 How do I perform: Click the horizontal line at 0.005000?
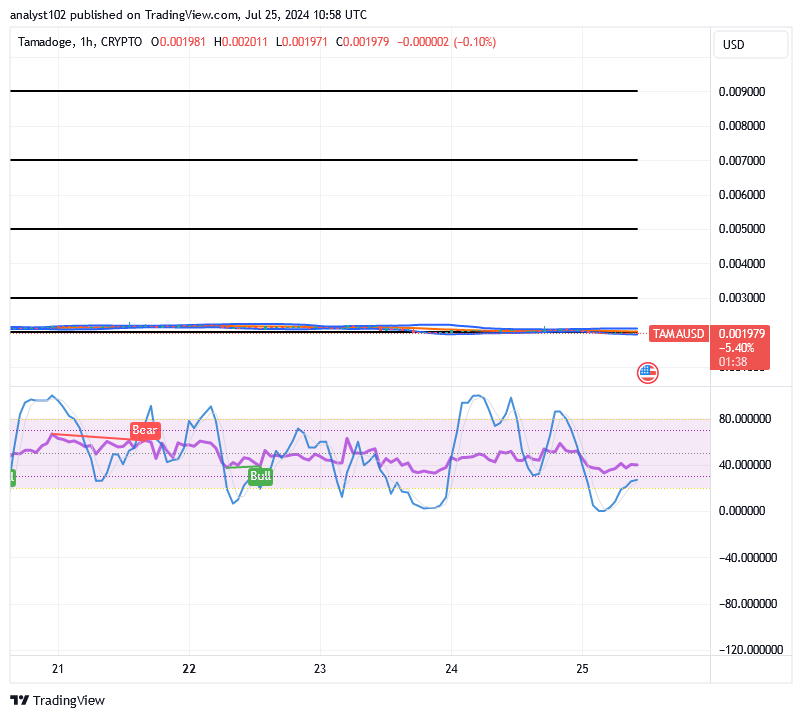click(324, 229)
